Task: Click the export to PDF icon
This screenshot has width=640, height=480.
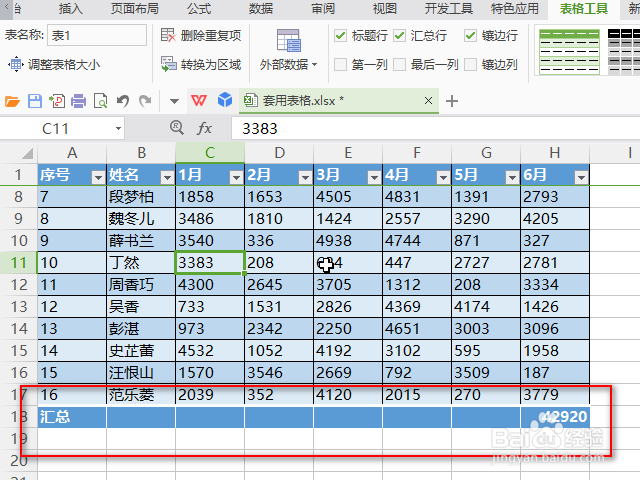Action: click(57, 101)
